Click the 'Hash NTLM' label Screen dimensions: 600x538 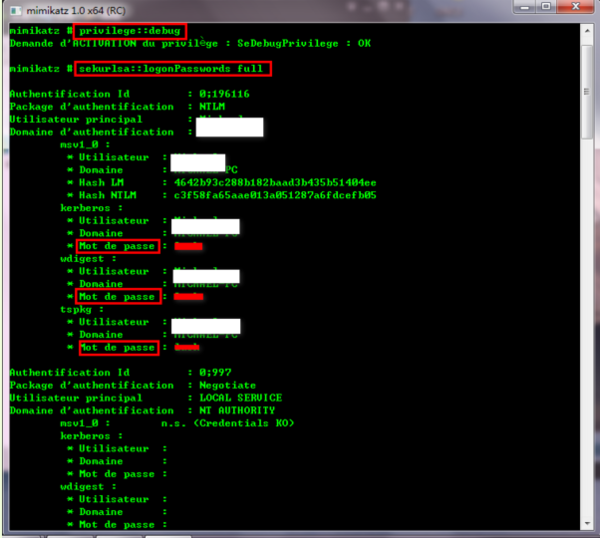point(108,195)
